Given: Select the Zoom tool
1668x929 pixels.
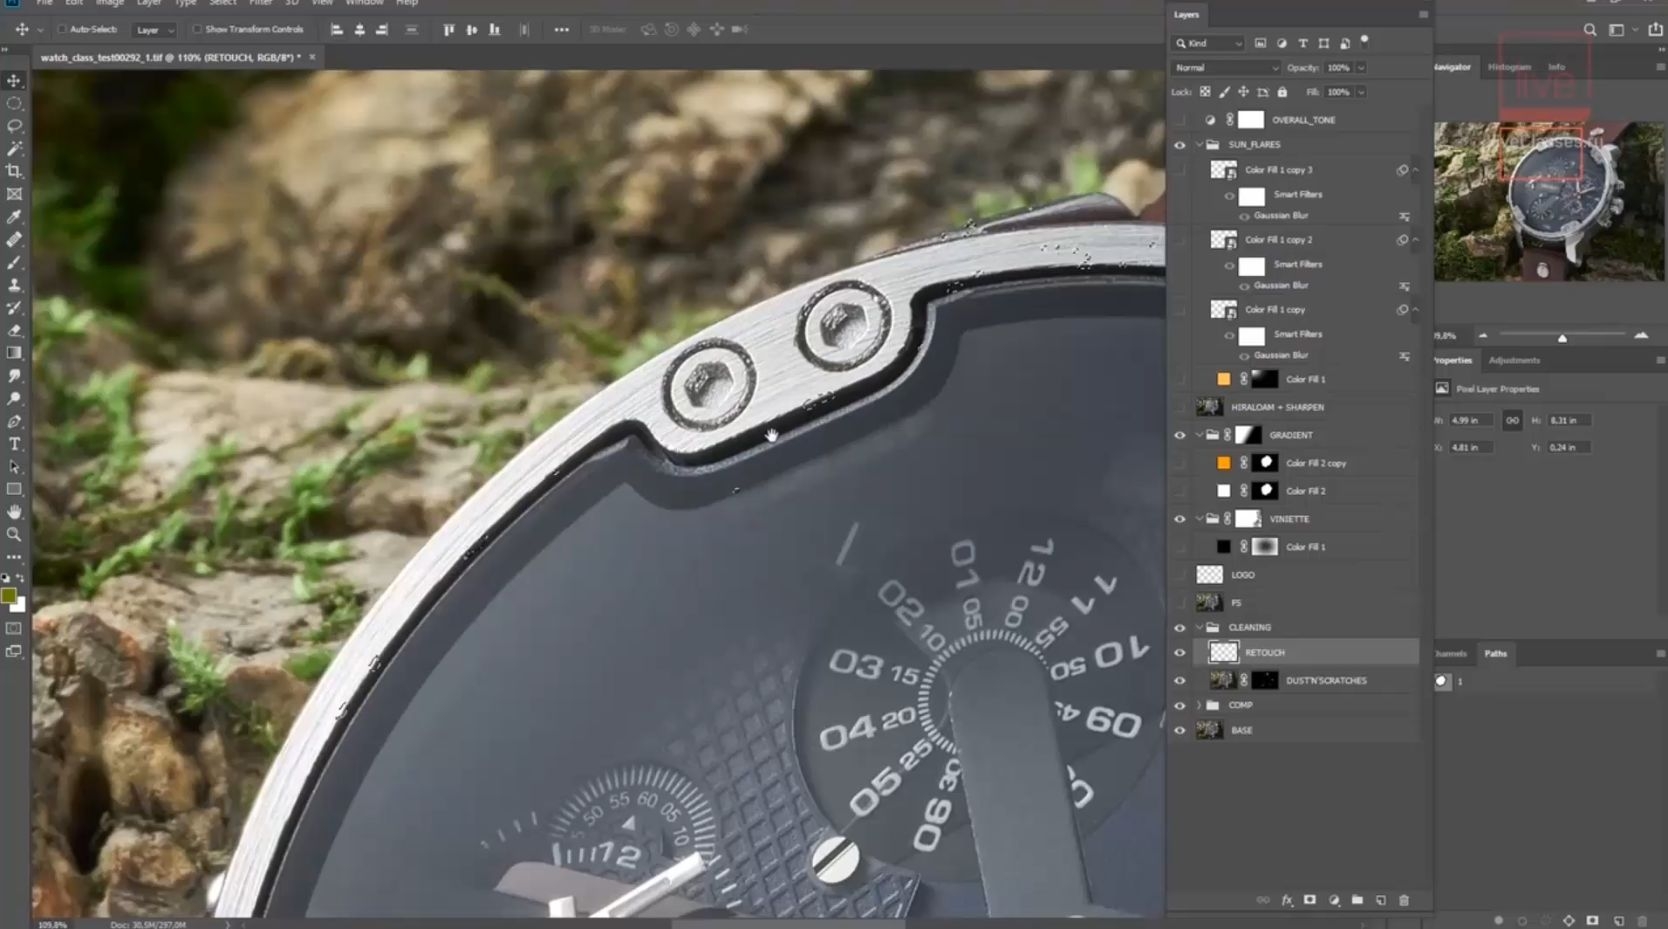Looking at the screenshot, I should (14, 535).
